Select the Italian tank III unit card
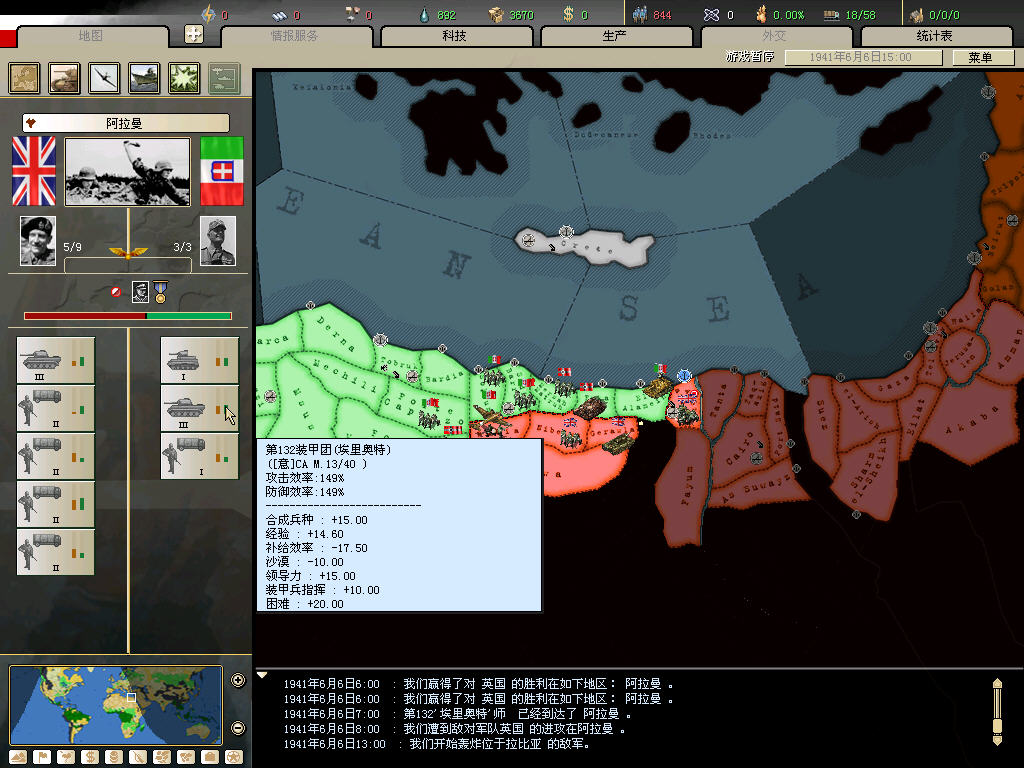 (x=200, y=408)
